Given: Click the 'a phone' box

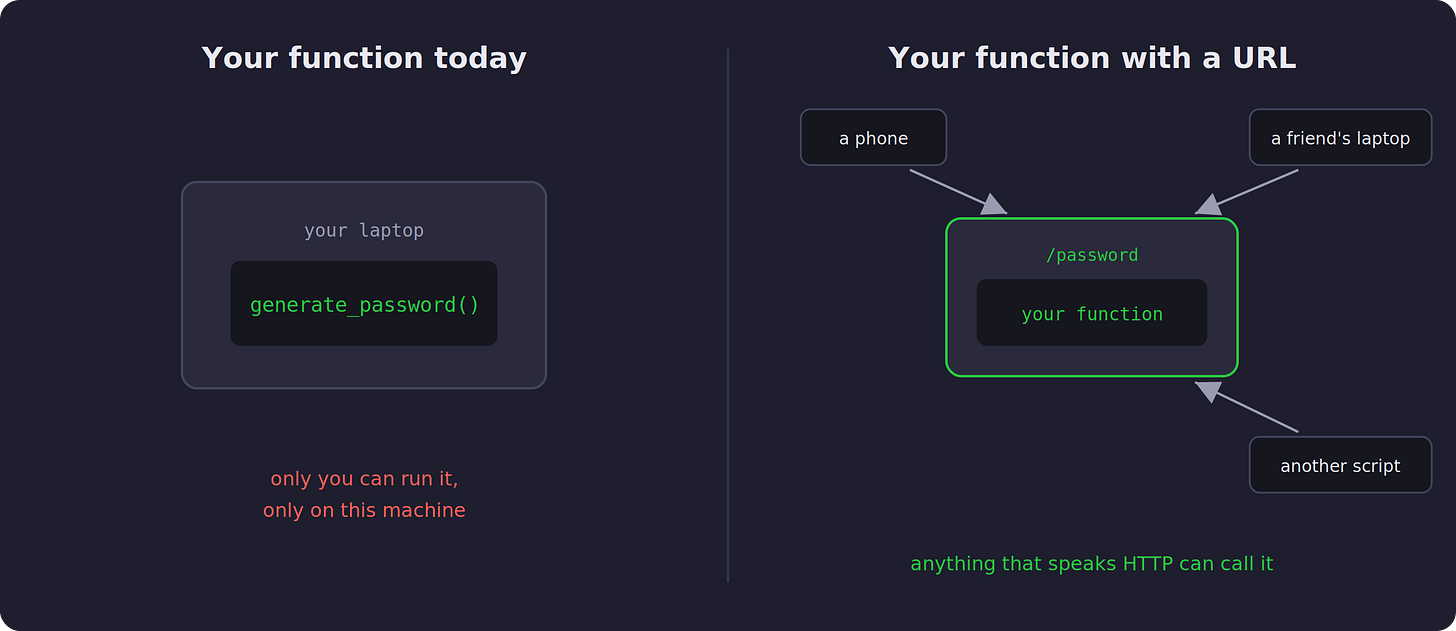Looking at the screenshot, I should 873,137.
